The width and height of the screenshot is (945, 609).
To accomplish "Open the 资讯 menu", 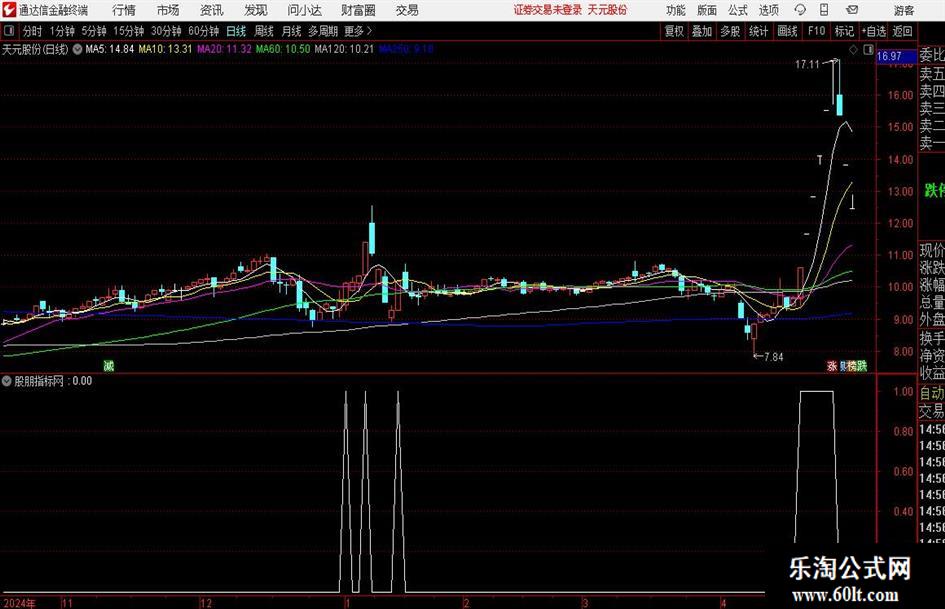I will tap(212, 10).
